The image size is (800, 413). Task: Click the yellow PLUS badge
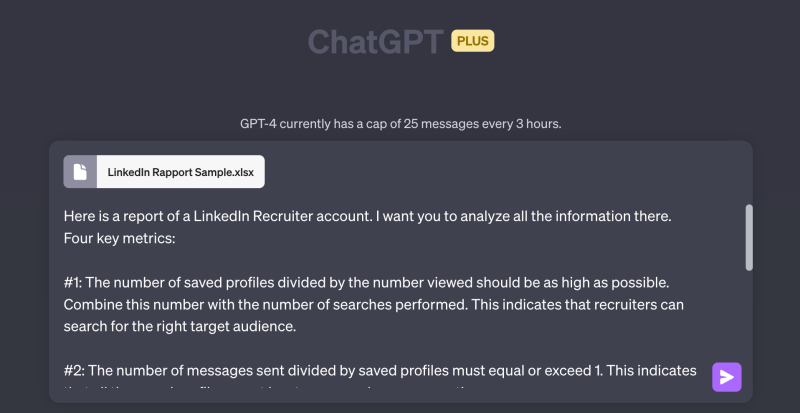pyautogui.click(x=472, y=41)
